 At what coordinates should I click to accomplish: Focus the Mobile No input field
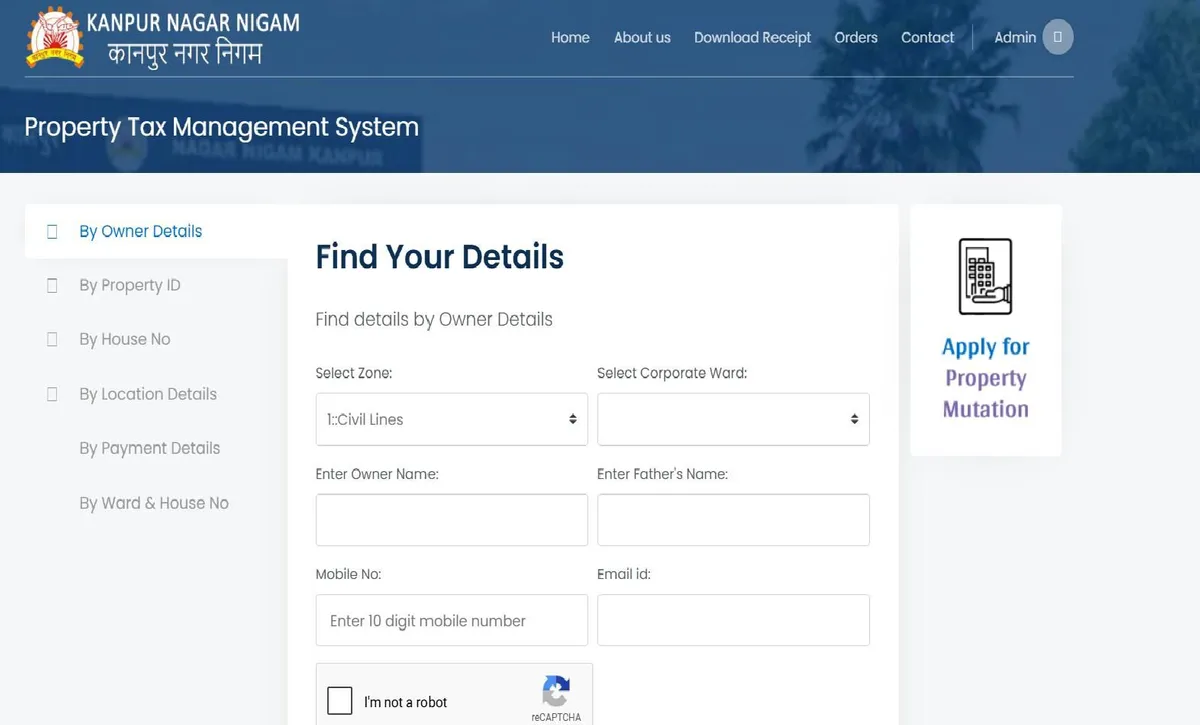click(451, 621)
